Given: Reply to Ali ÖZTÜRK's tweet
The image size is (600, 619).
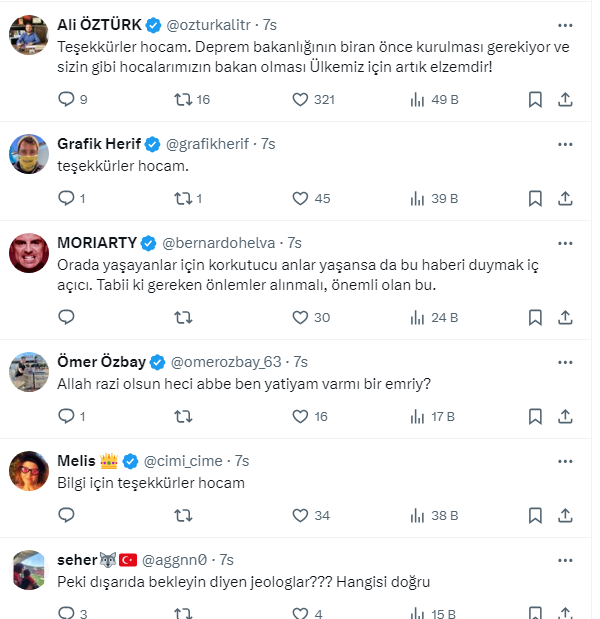Looking at the screenshot, I should click(67, 99).
